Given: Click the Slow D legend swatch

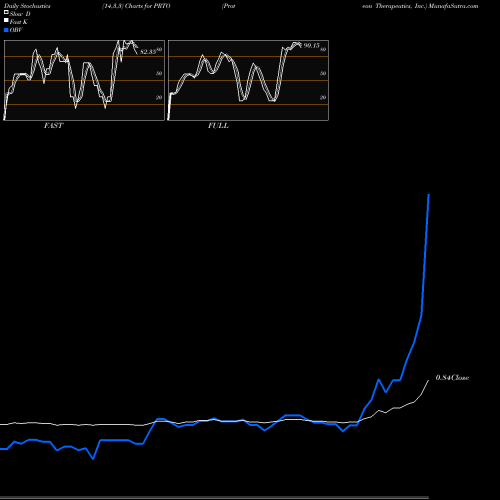Looking at the screenshot, I should pos(6,12).
